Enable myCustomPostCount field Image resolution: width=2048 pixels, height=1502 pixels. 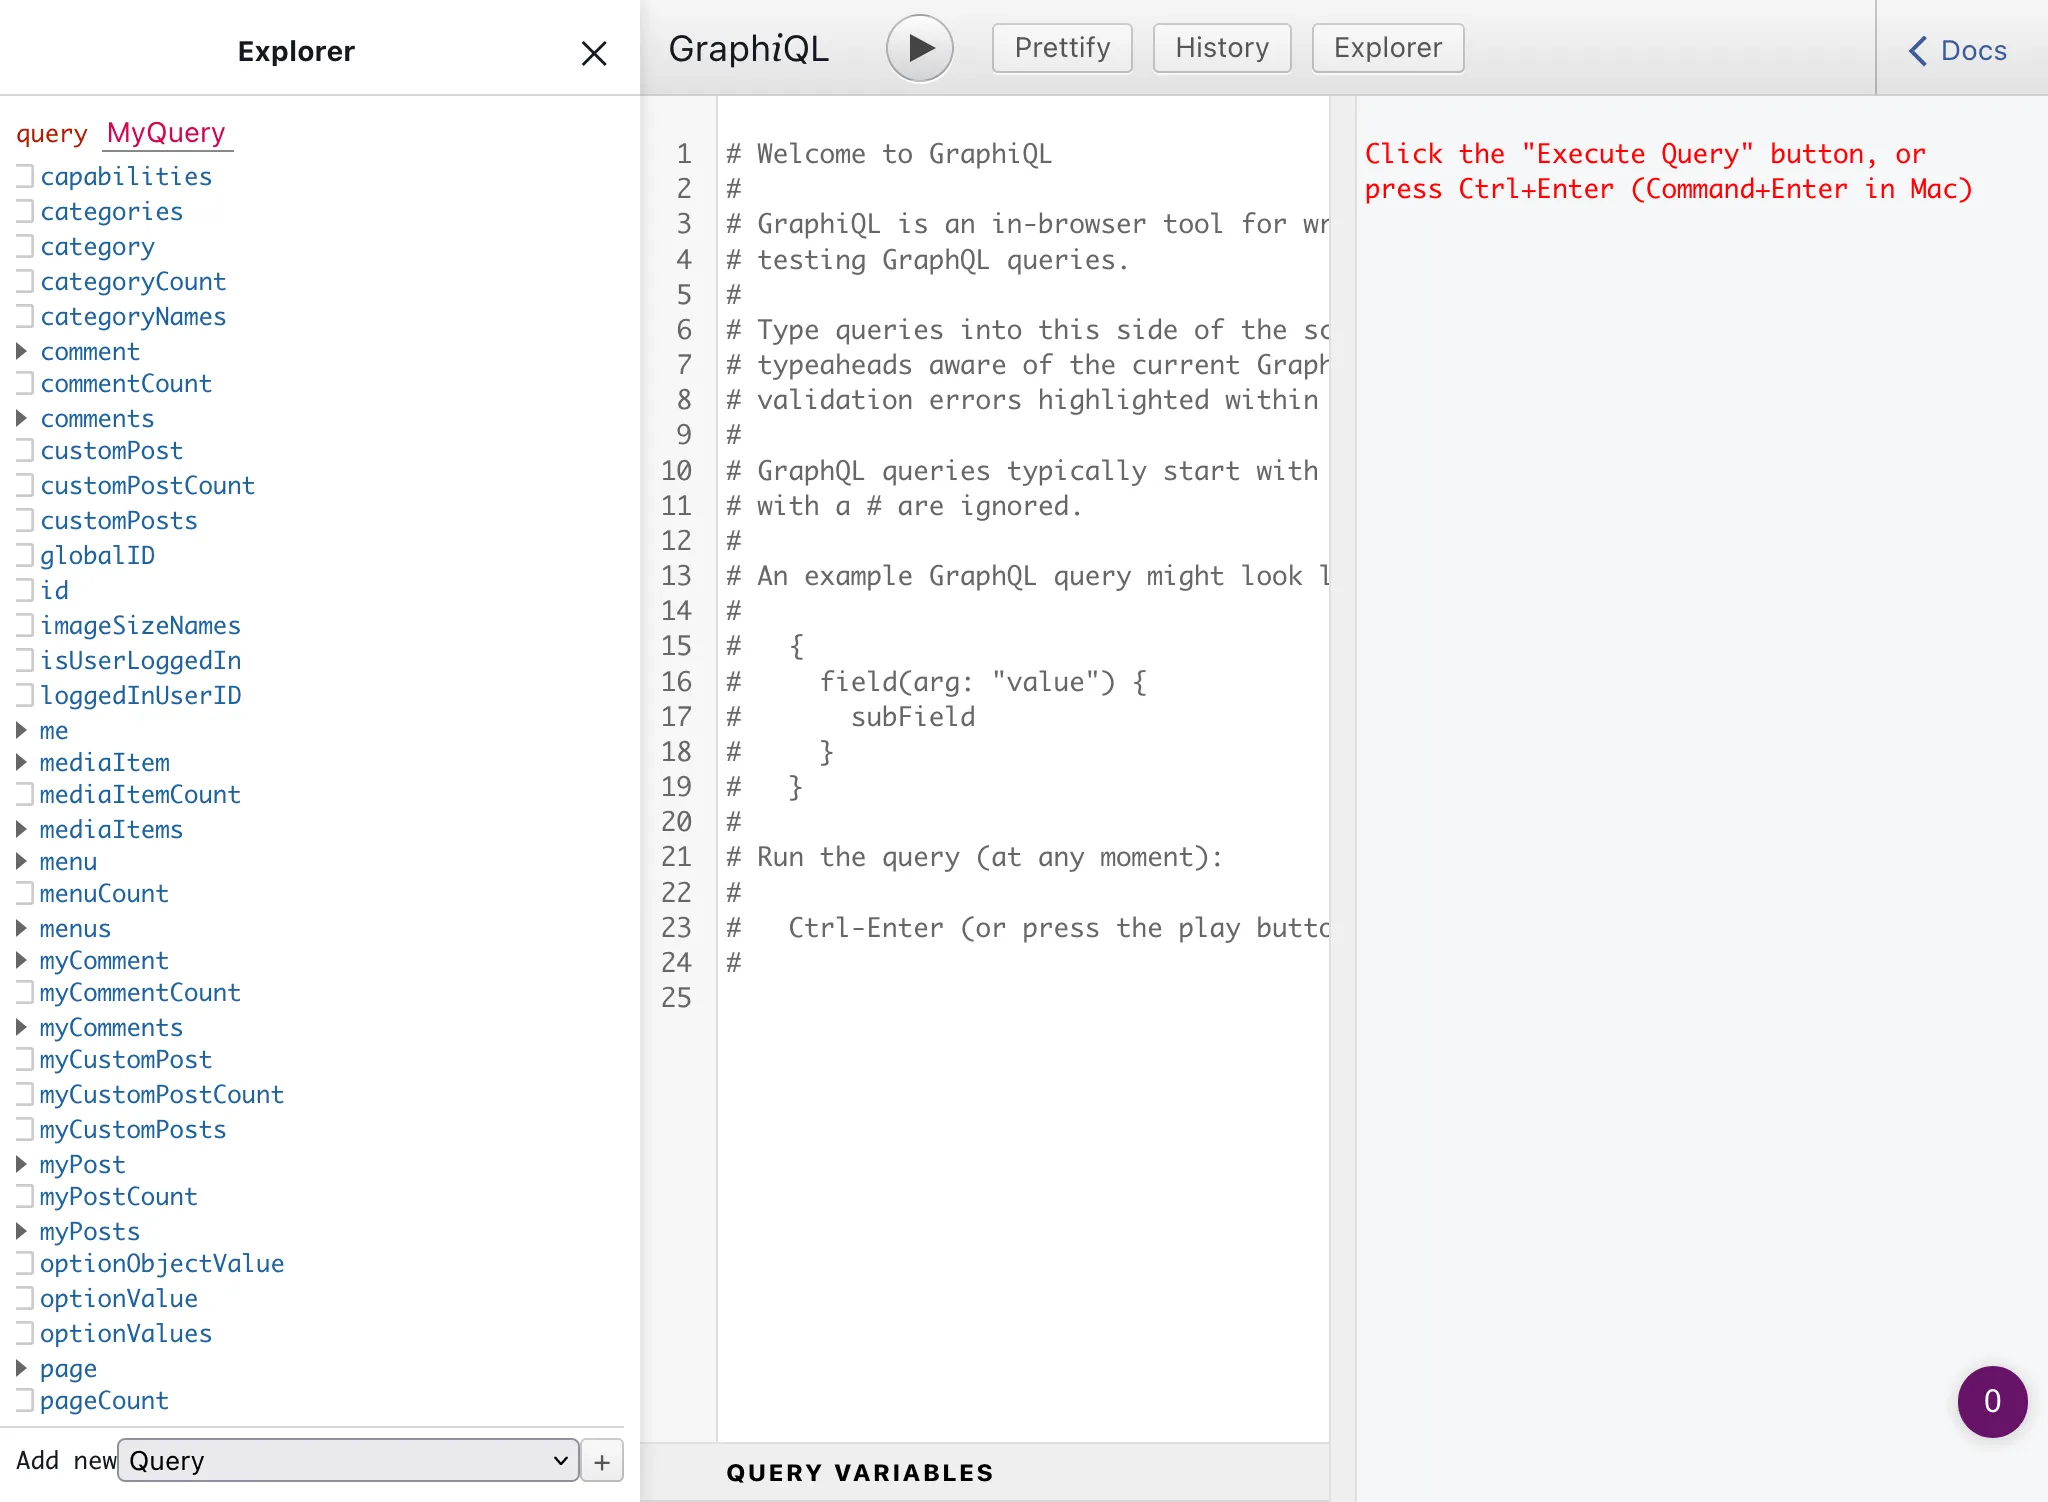pos(25,1094)
